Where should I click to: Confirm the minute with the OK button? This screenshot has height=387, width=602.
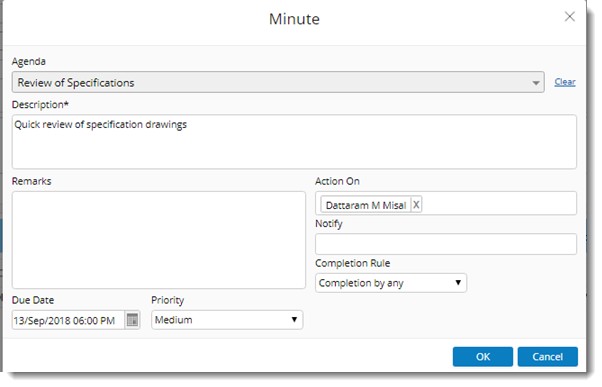(483, 357)
